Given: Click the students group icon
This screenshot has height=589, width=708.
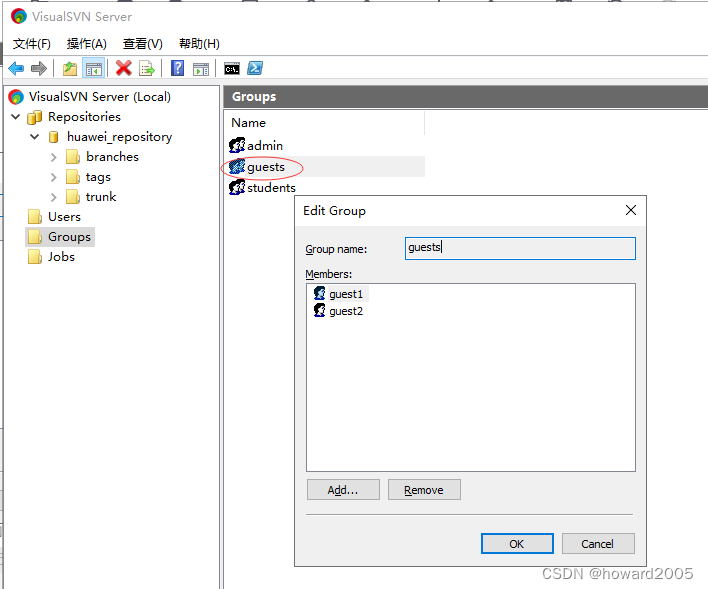Looking at the screenshot, I should [x=237, y=187].
